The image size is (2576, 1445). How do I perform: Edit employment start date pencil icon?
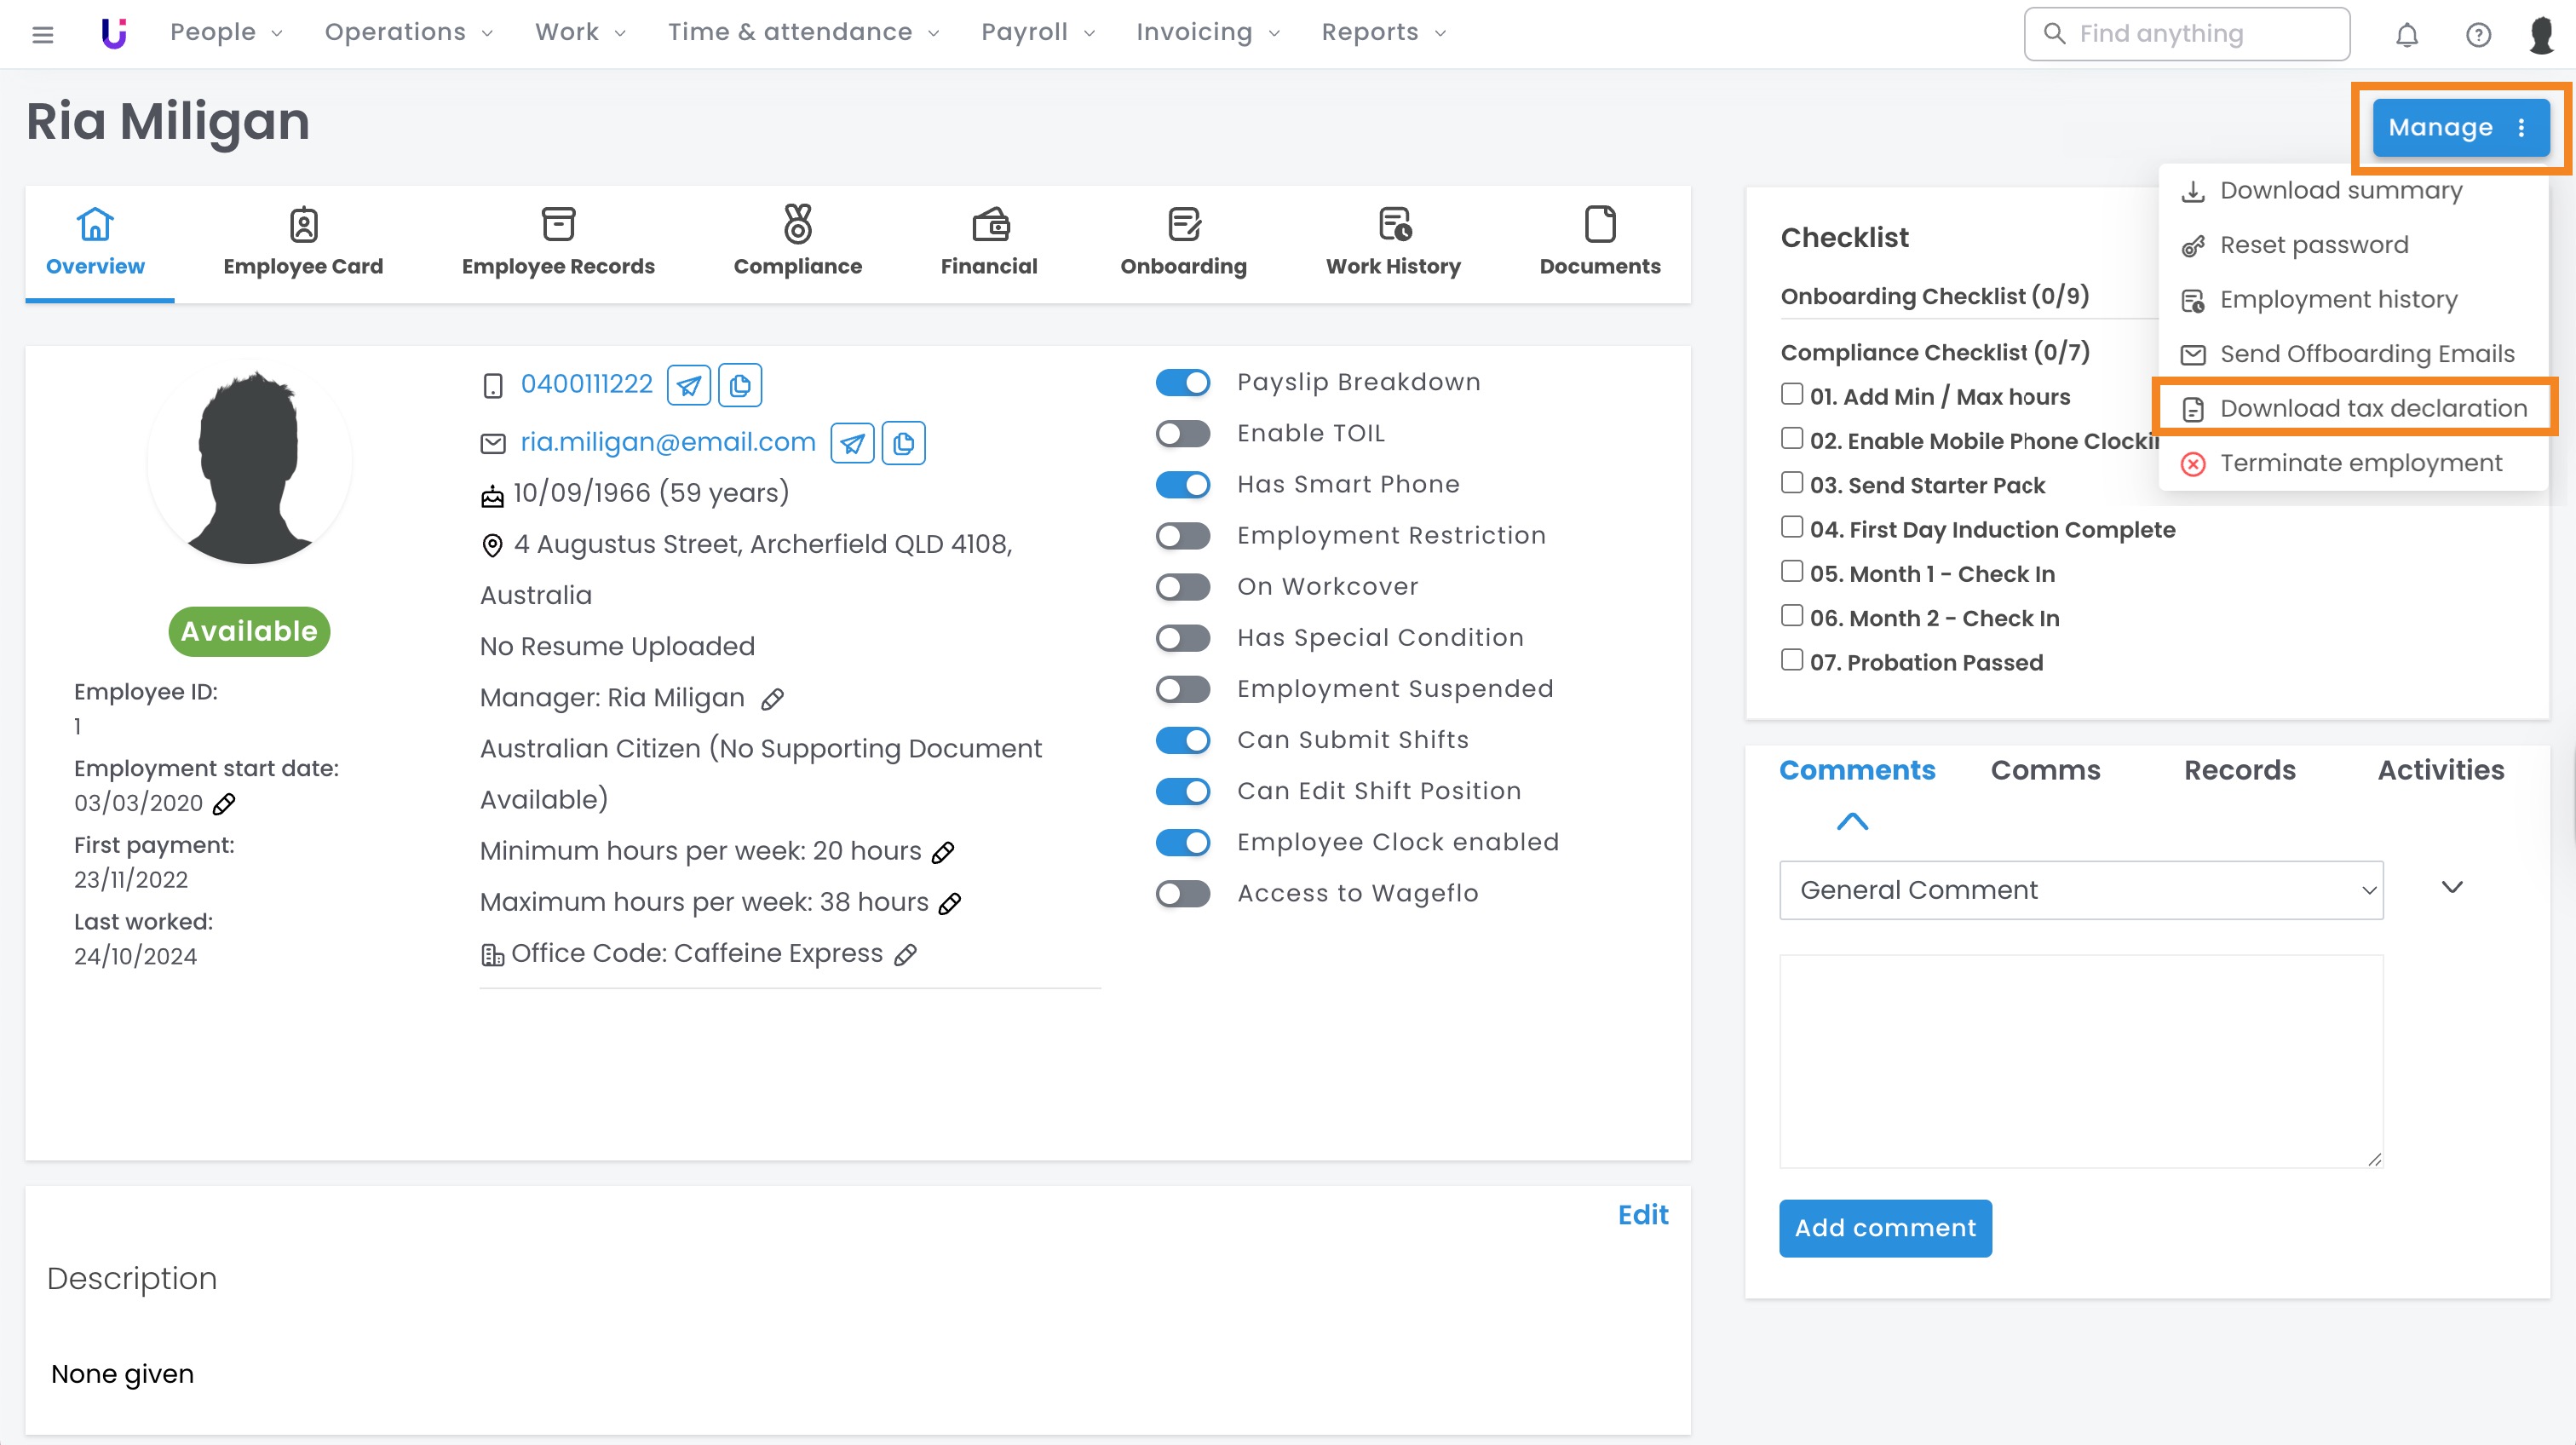tap(224, 803)
